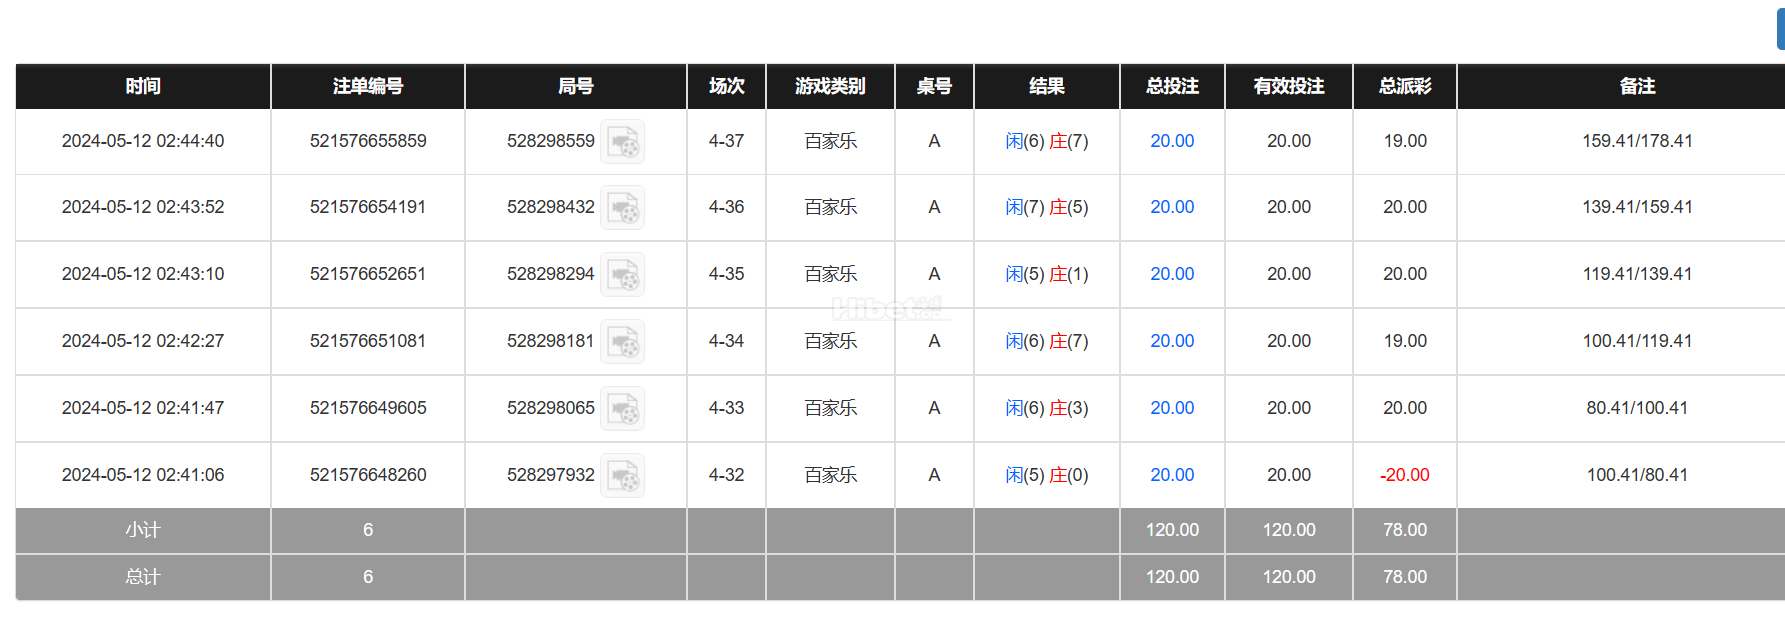Select order number 521576654191
This screenshot has height=617, width=1785.
coord(368,207)
